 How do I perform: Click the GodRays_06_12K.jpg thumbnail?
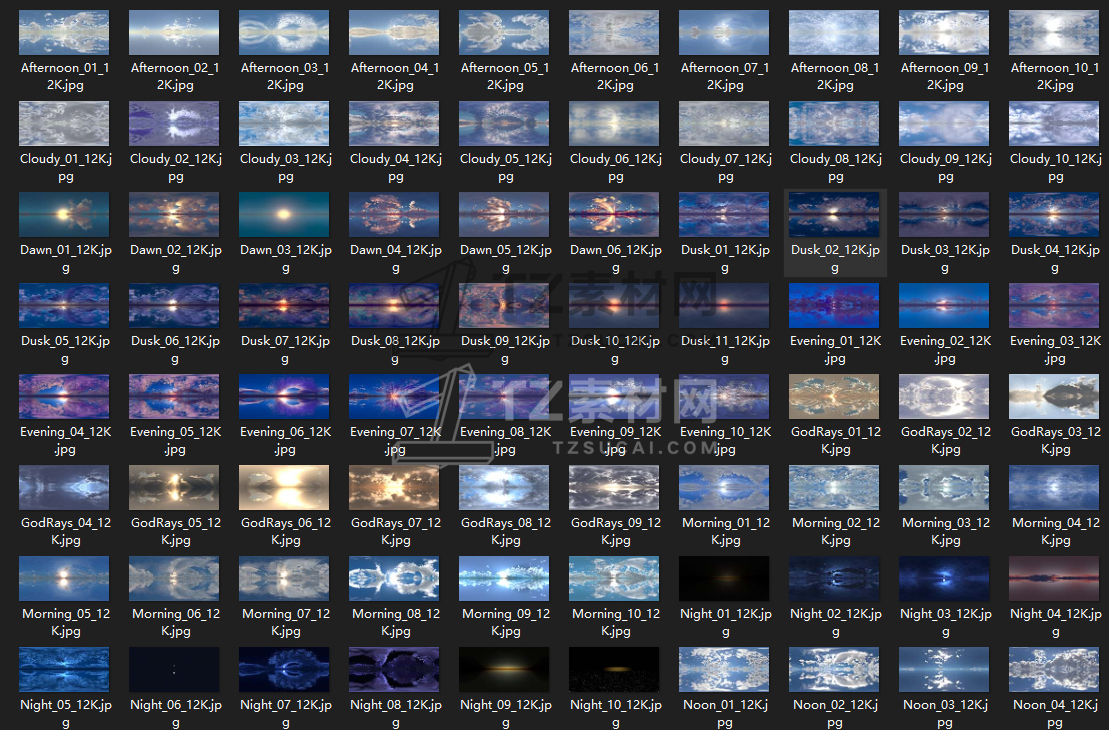[284, 487]
